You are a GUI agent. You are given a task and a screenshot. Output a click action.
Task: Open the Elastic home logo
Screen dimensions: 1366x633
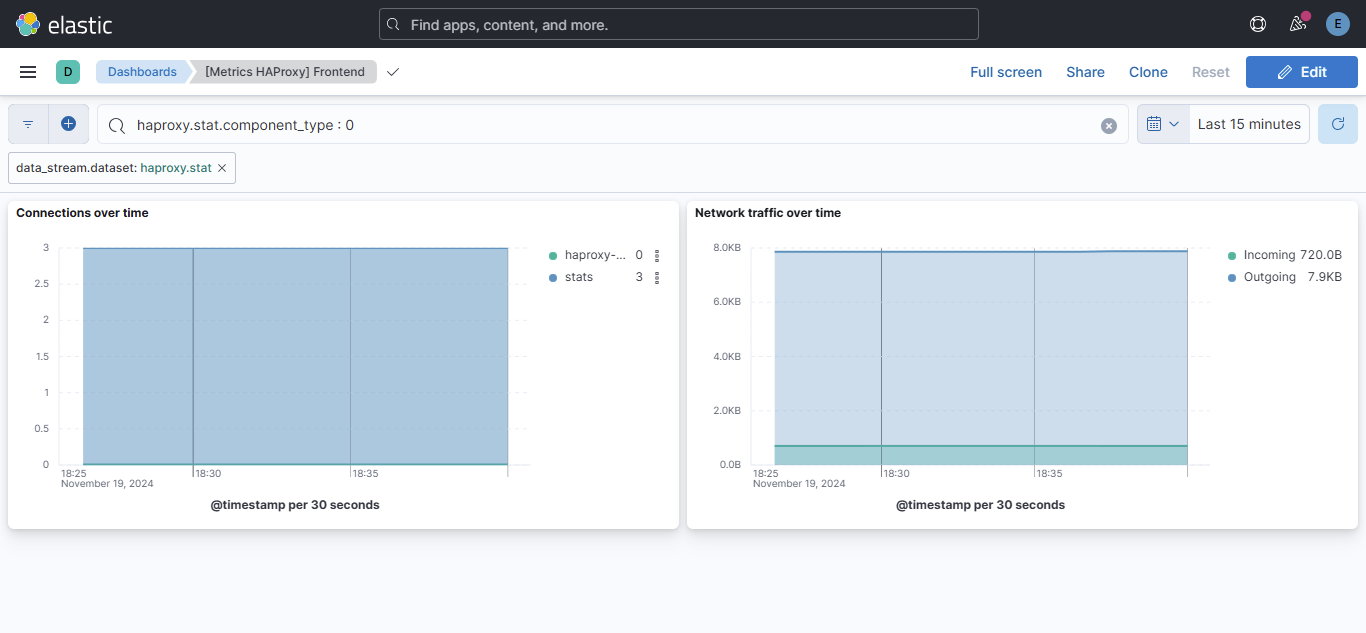[x=27, y=24]
